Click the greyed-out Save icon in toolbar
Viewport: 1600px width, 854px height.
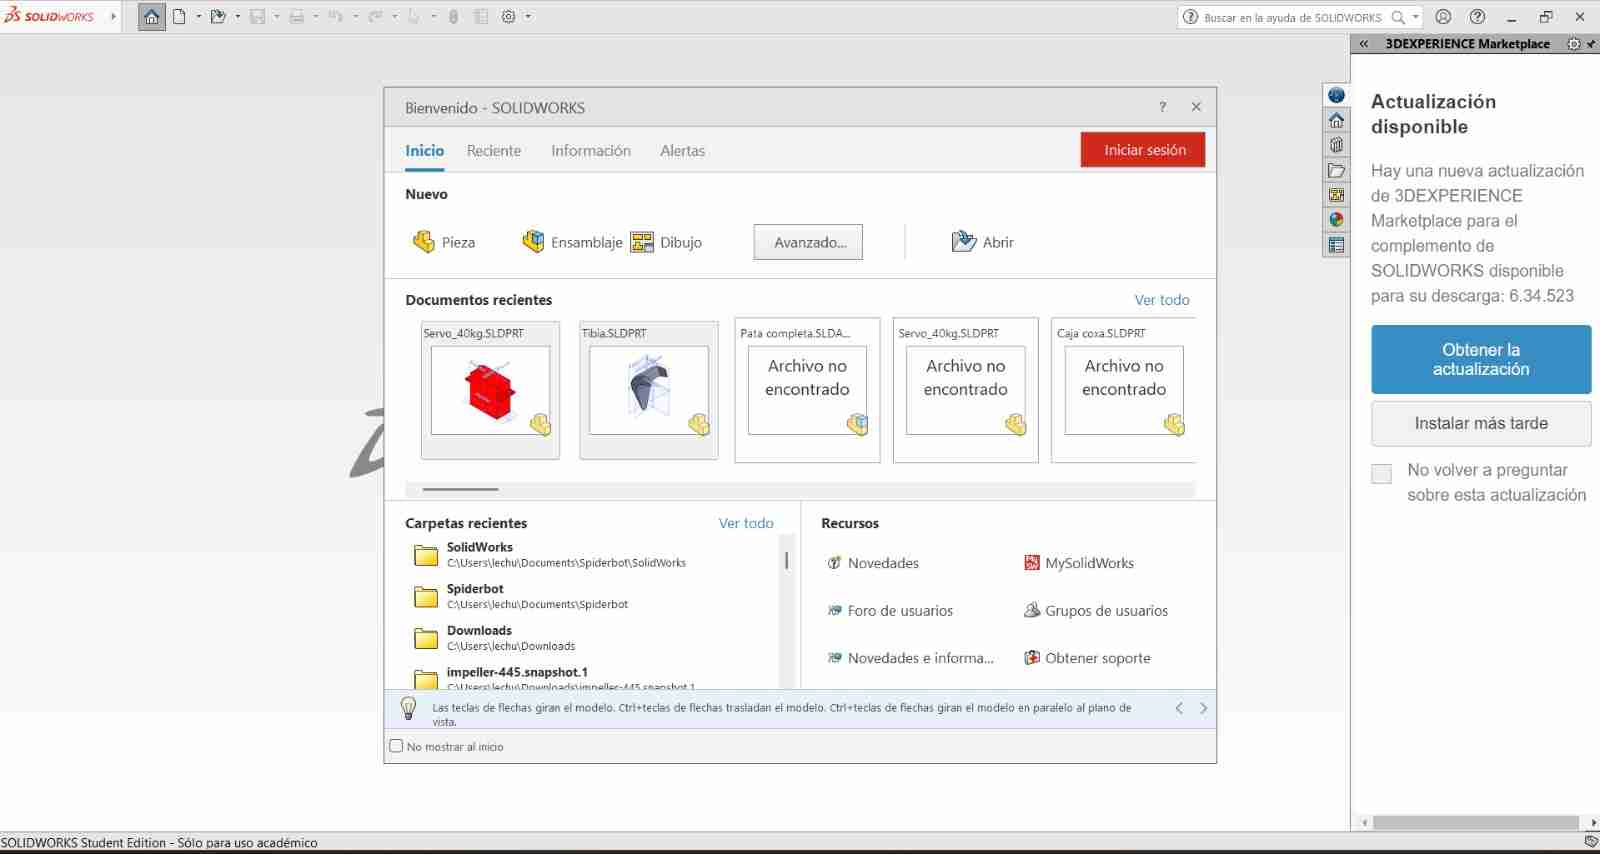257,17
